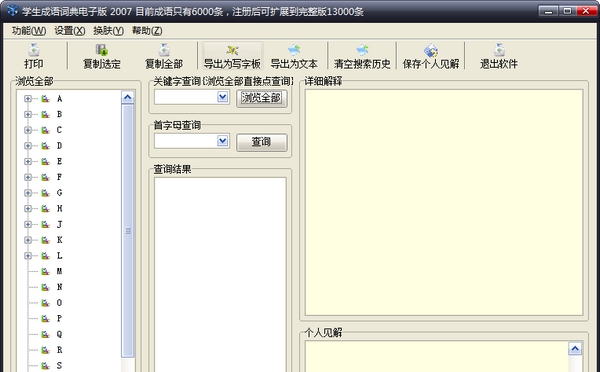
Task: Click the 复制选定 copy selected icon
Action: (102, 50)
